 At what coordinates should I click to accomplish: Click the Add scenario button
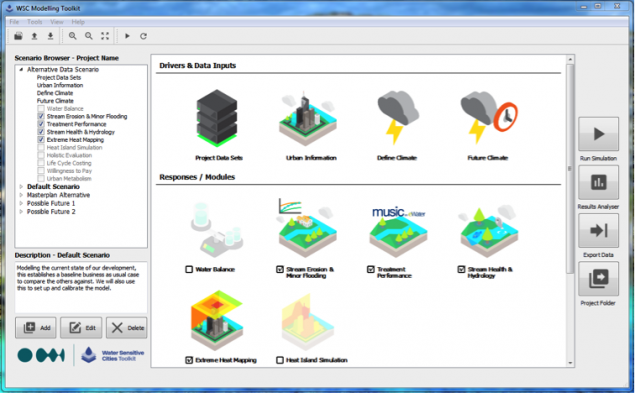[x=36, y=328]
